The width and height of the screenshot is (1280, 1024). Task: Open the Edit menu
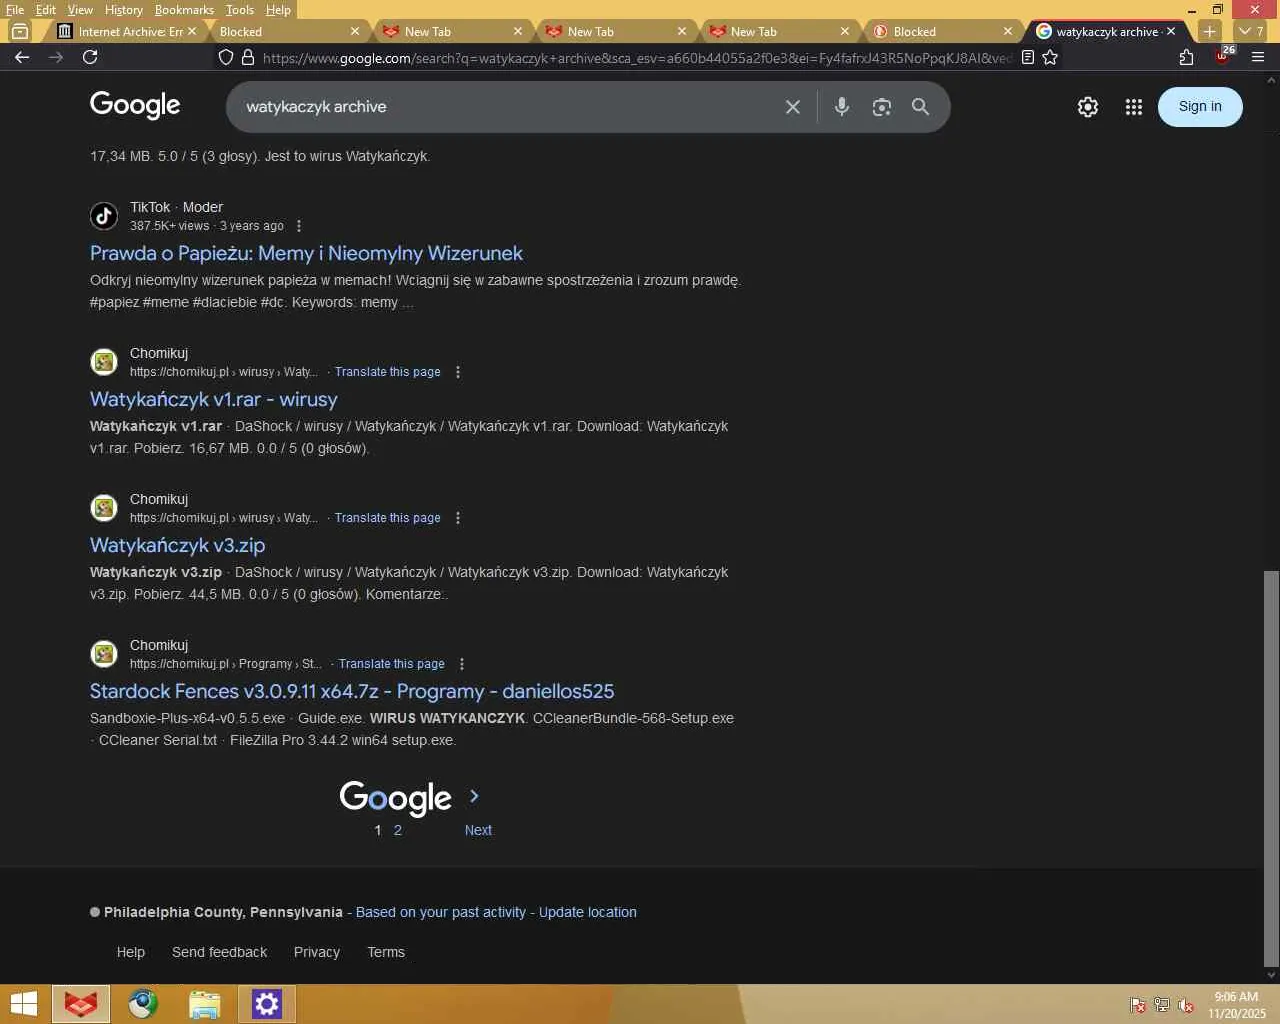[46, 10]
